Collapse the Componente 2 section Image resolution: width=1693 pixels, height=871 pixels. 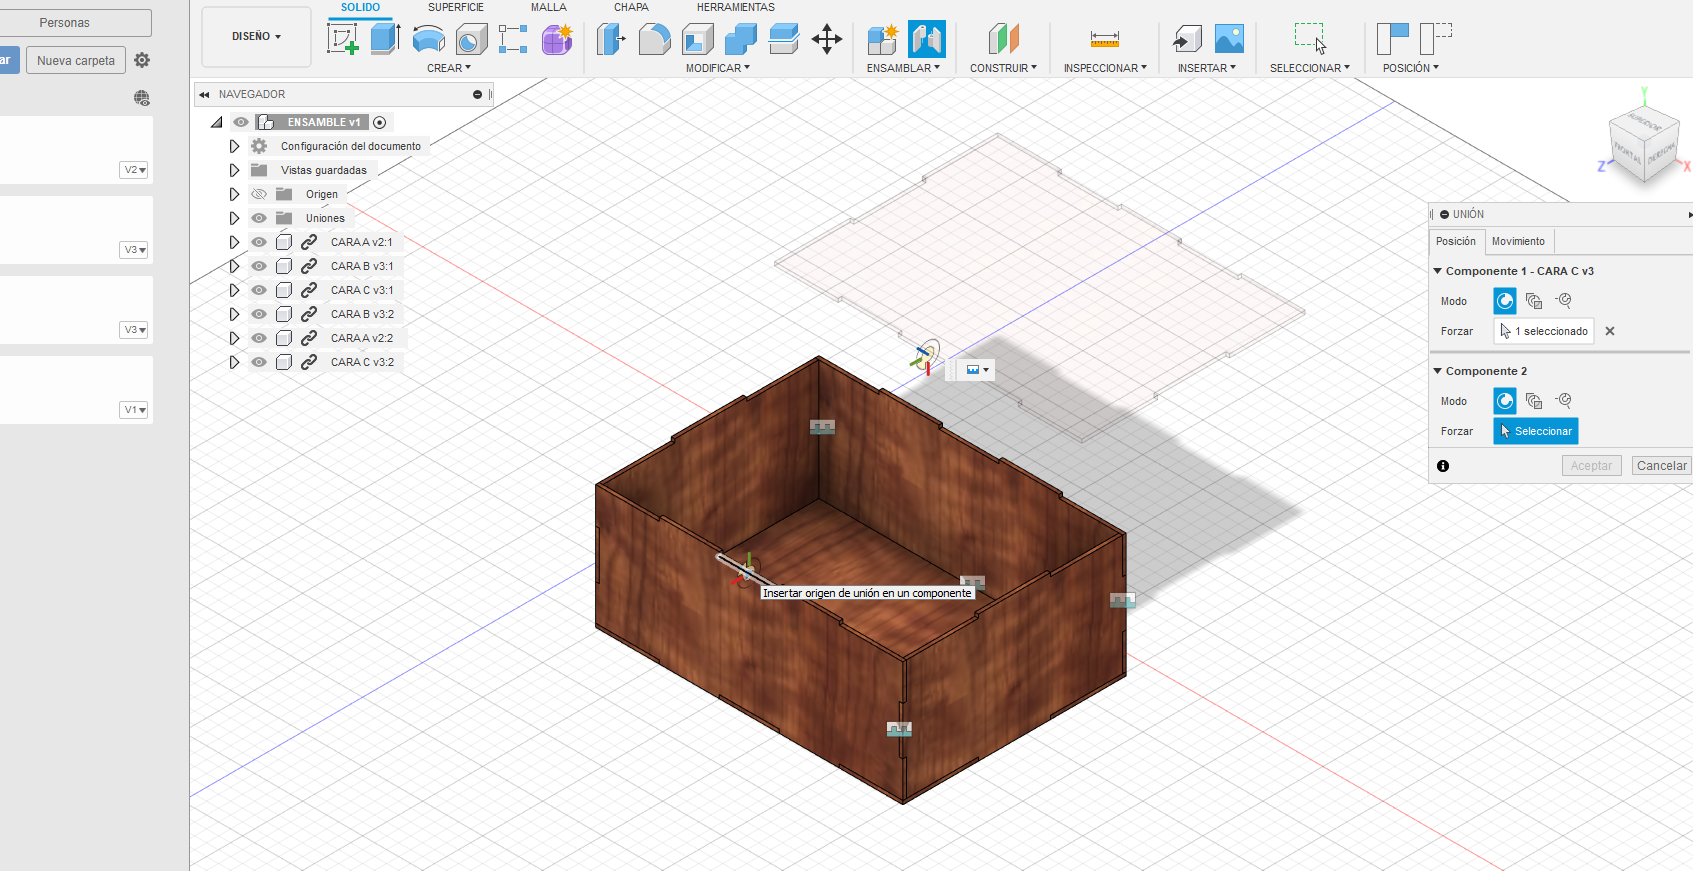click(1438, 371)
